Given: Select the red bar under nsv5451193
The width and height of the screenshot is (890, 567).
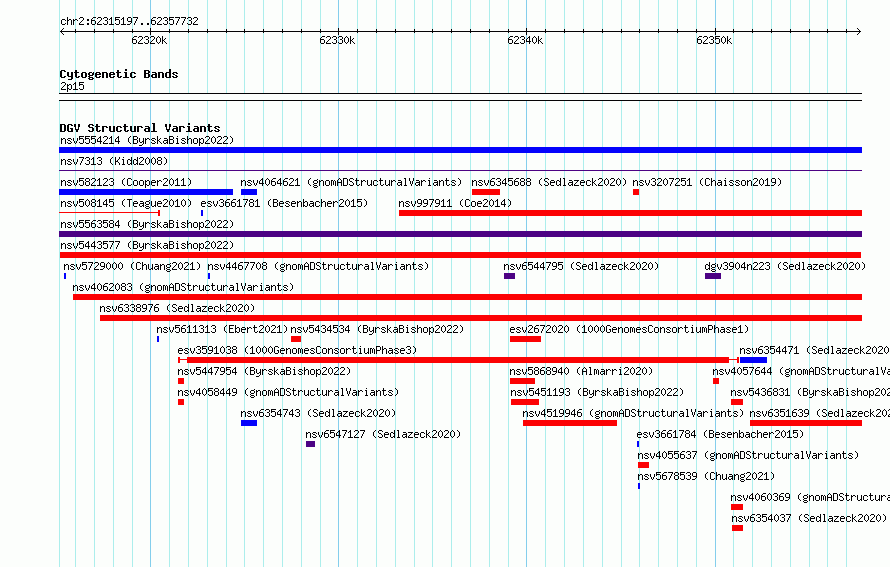Looking at the screenshot, I should coord(525,402).
